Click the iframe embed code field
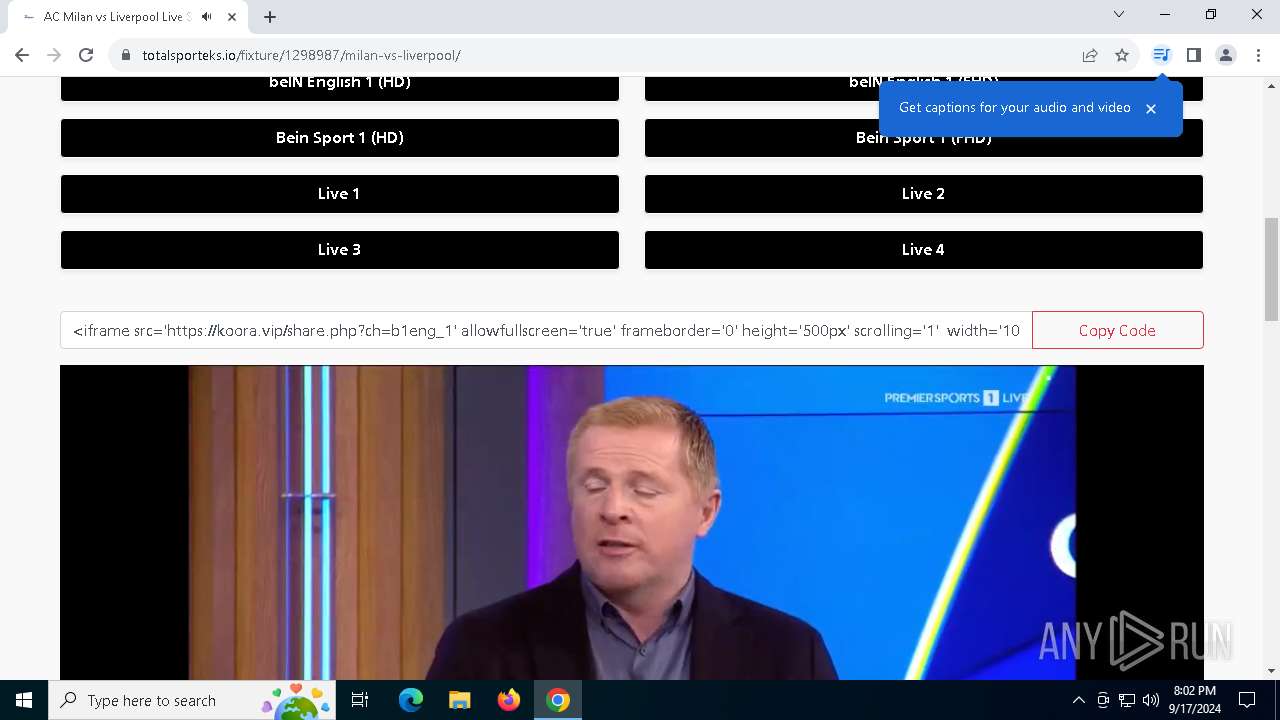This screenshot has height=720, width=1280. [x=546, y=330]
